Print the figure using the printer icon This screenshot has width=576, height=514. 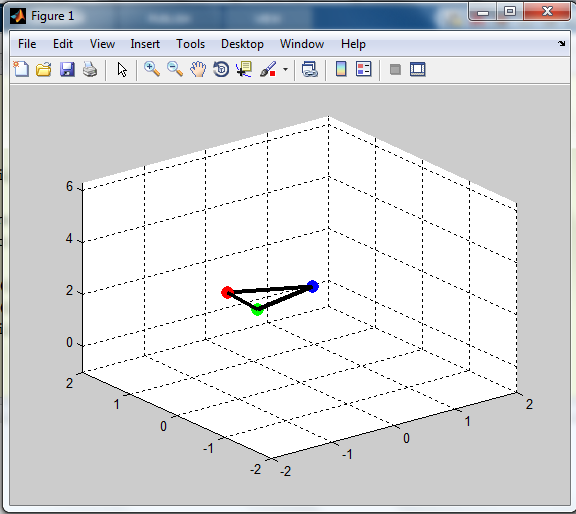pos(90,69)
